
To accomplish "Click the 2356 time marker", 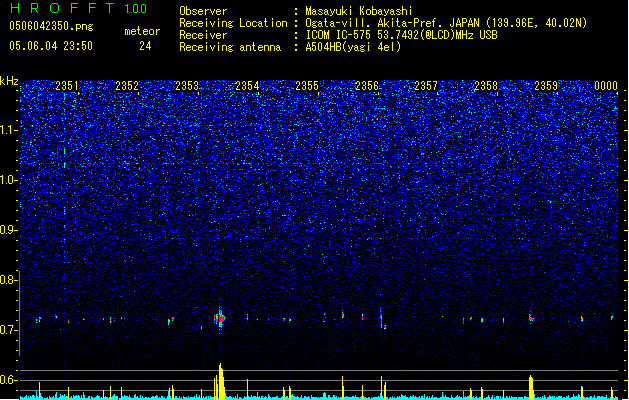I will (x=367, y=86).
